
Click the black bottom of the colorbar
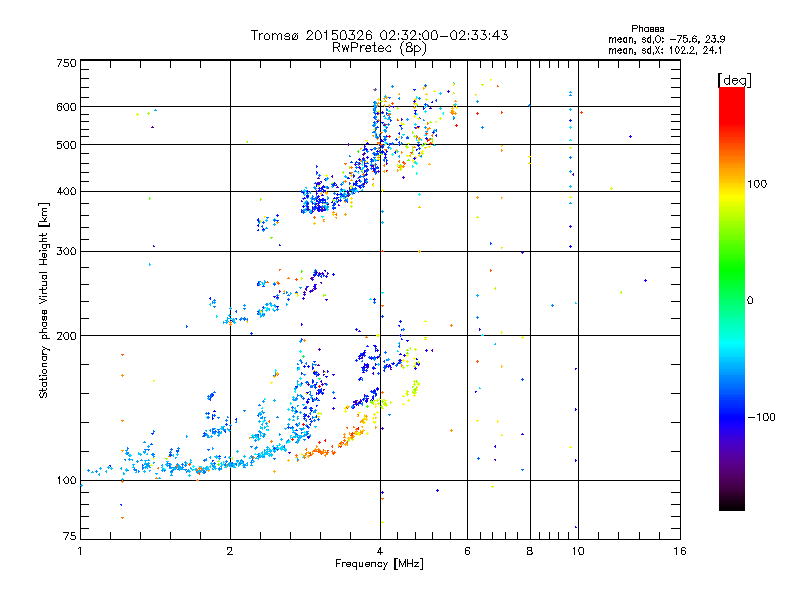click(732, 503)
